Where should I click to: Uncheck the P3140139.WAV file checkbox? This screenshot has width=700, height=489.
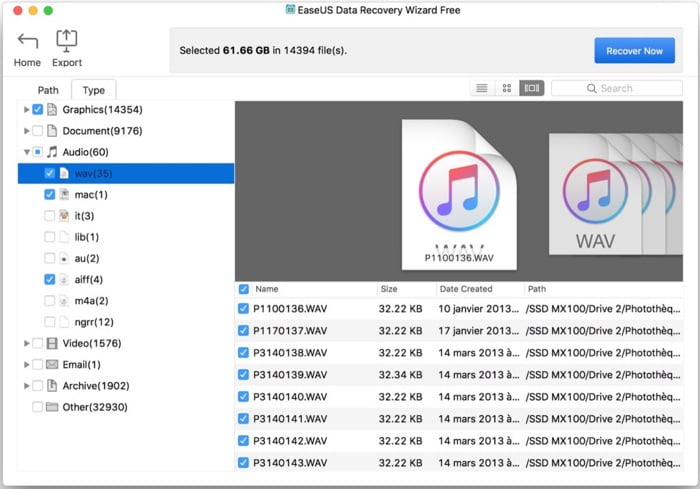pyautogui.click(x=243, y=375)
